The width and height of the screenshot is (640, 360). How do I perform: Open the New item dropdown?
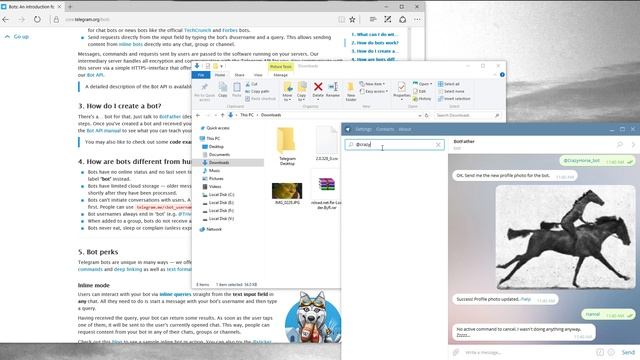pos(384,84)
